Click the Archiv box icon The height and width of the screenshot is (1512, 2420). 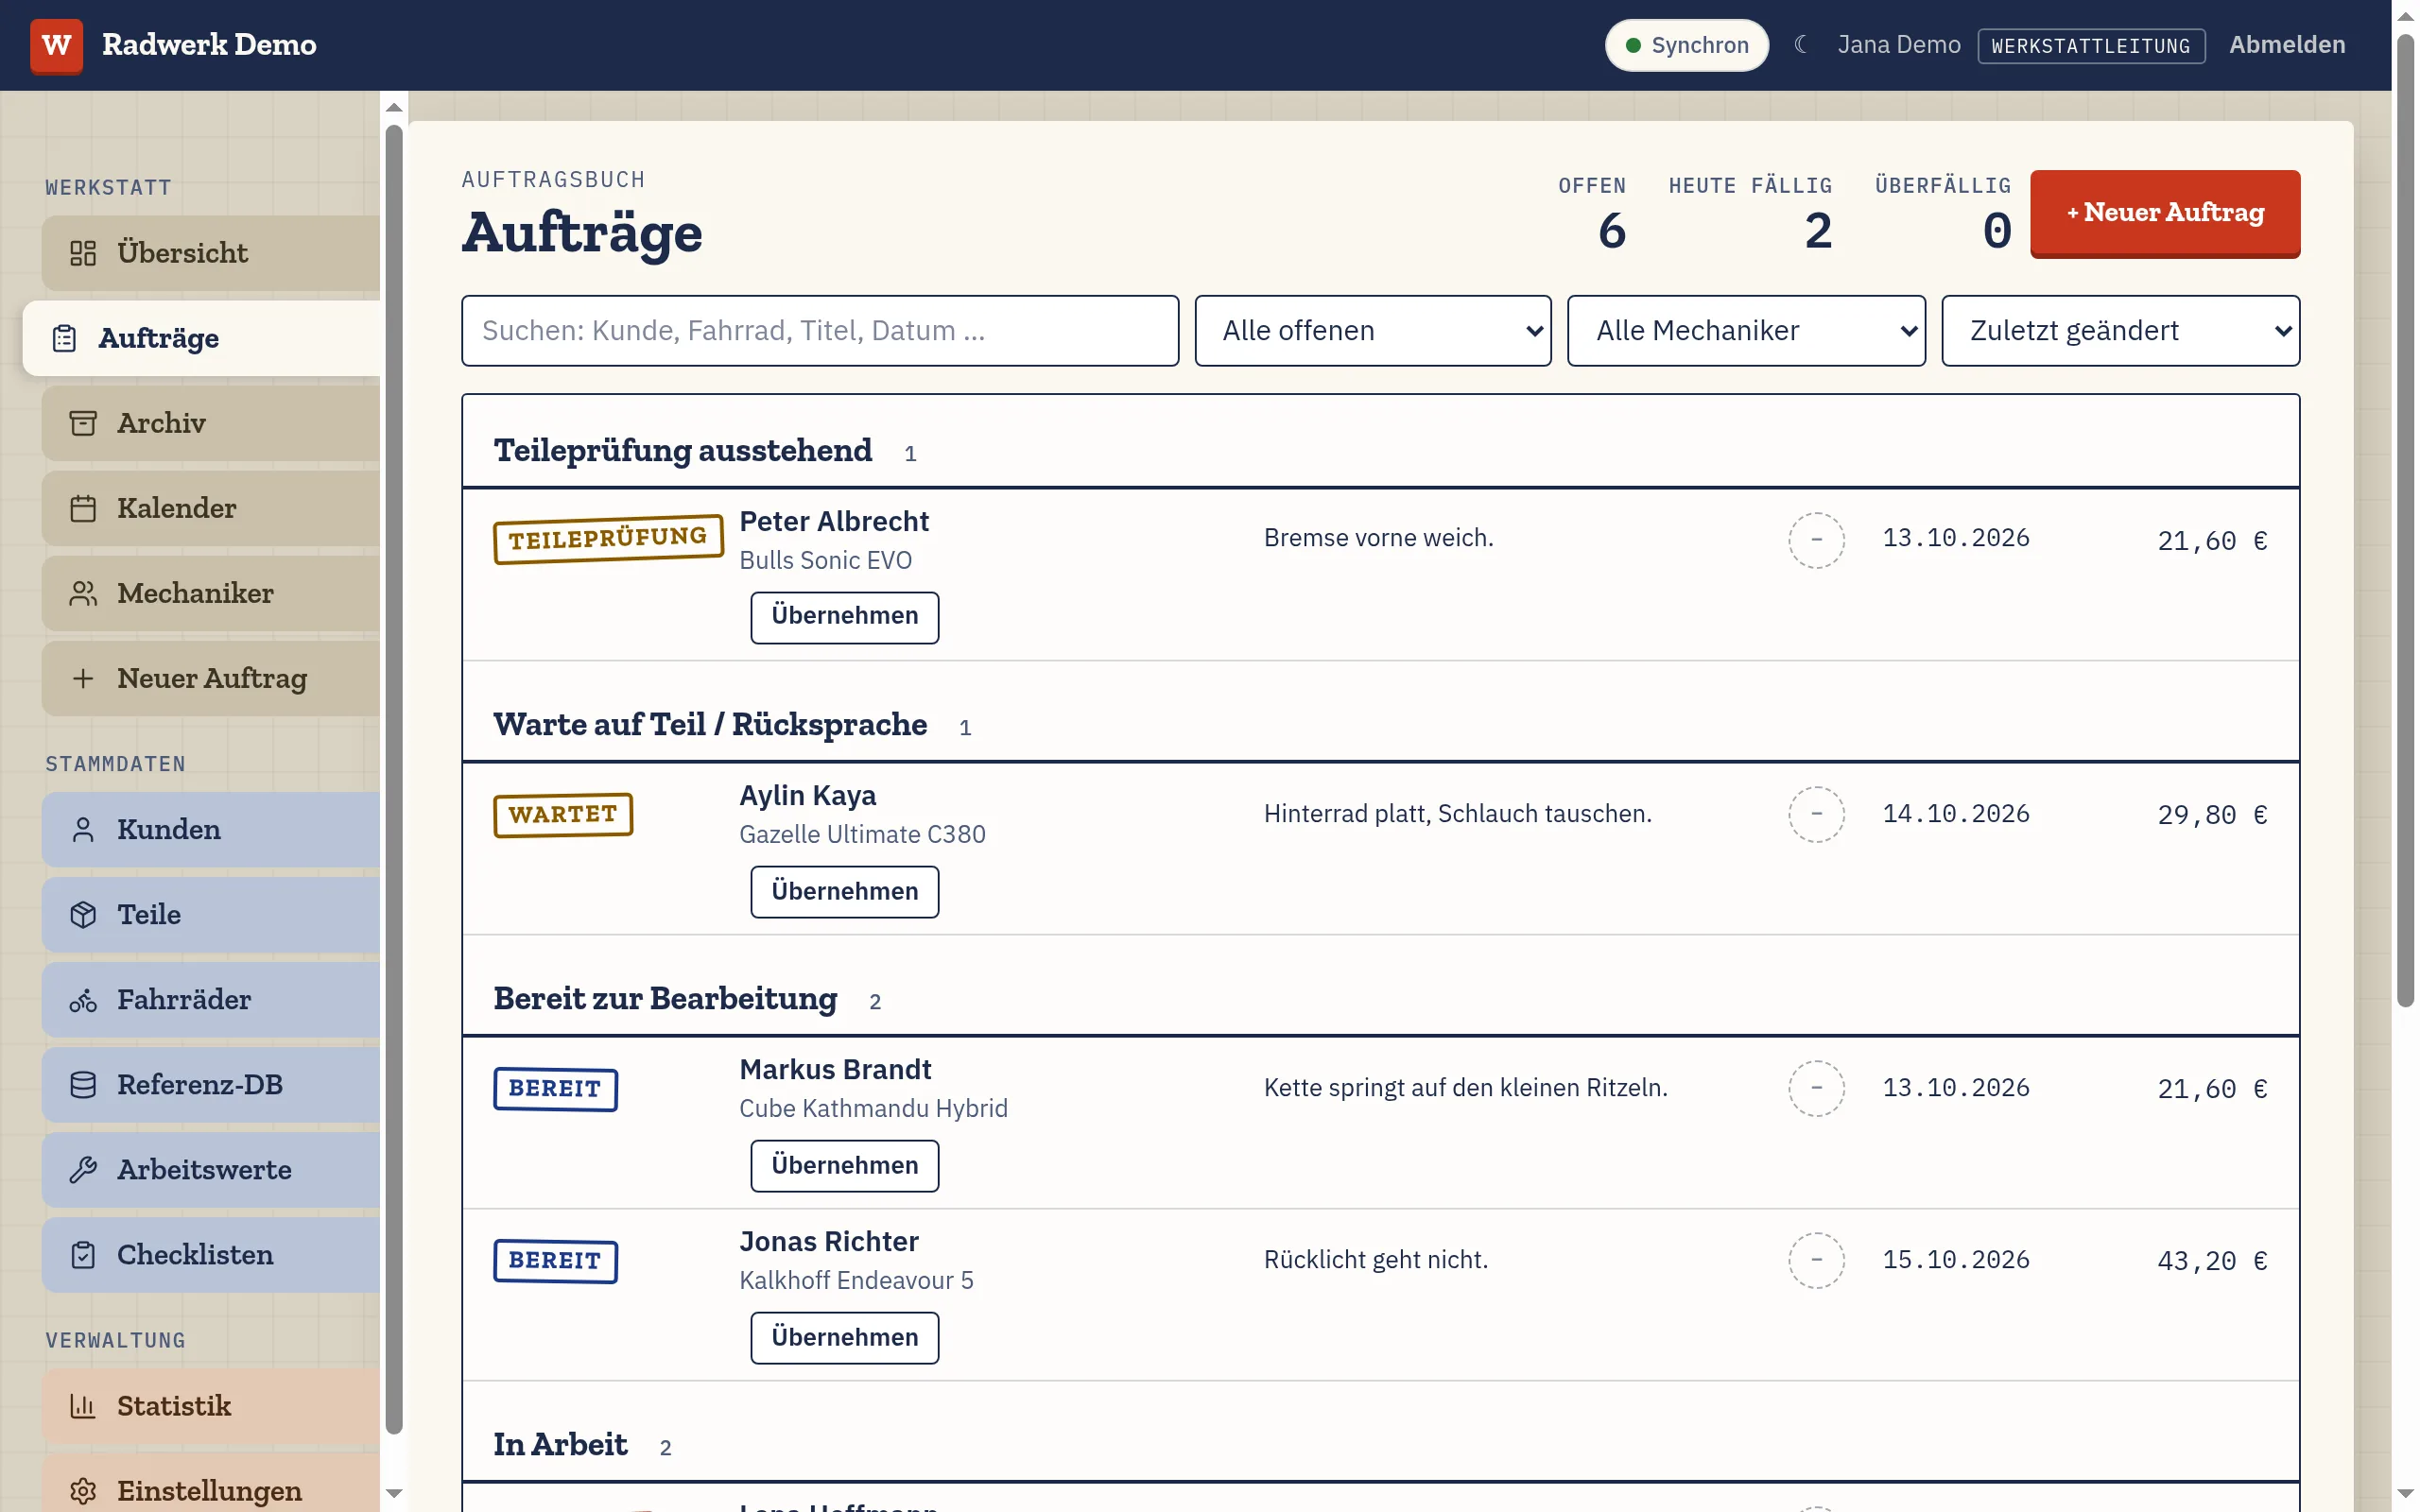point(83,423)
